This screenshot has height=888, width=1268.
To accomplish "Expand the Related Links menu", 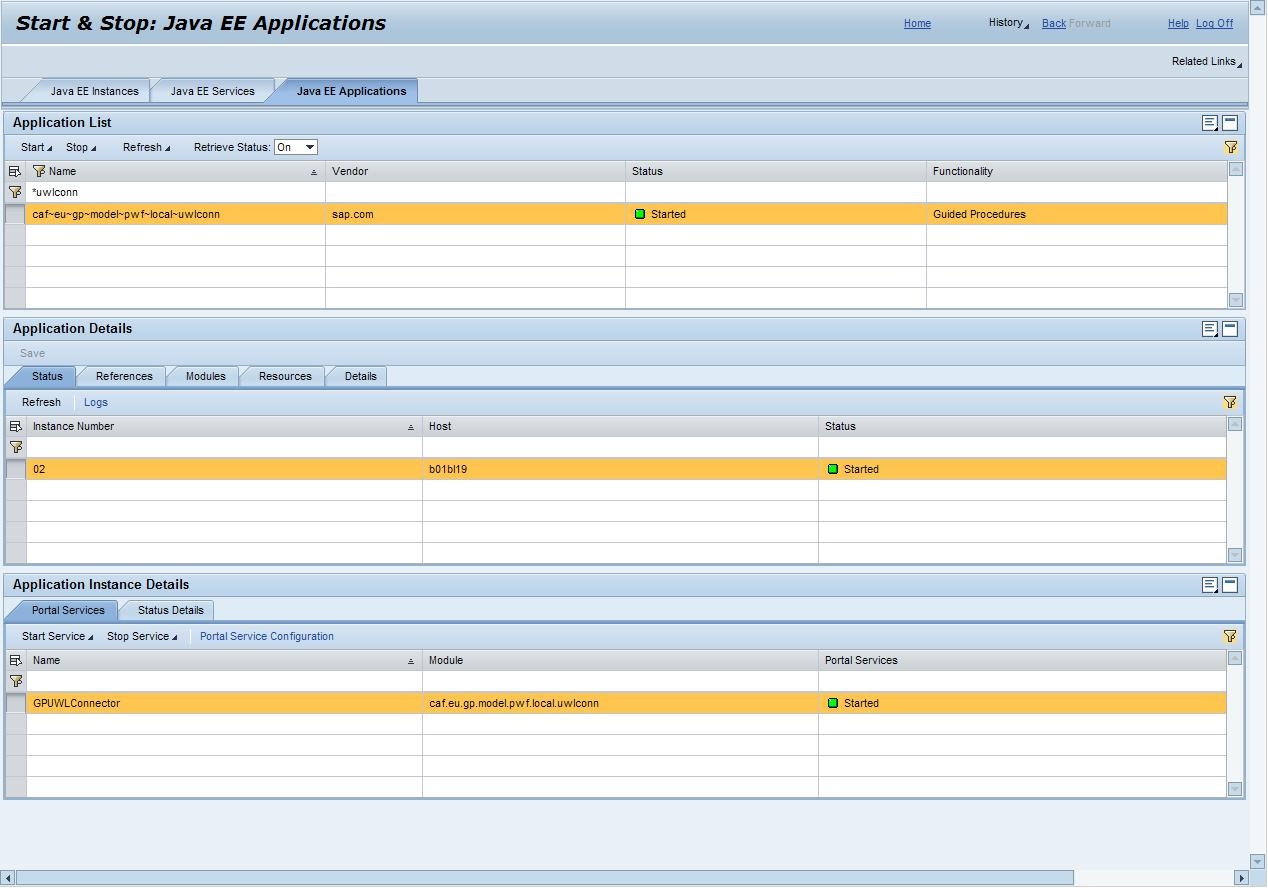I will [x=1207, y=61].
